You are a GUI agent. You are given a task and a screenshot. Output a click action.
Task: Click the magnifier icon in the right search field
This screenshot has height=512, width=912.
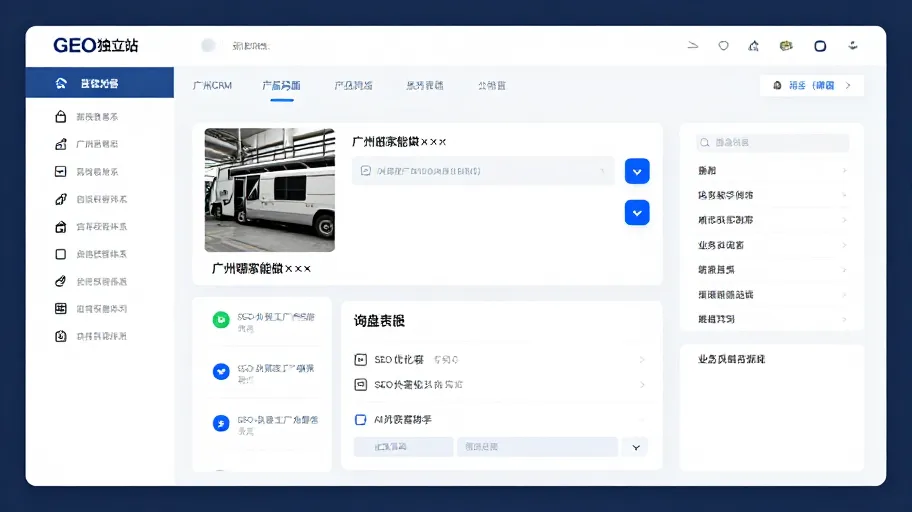pos(705,143)
